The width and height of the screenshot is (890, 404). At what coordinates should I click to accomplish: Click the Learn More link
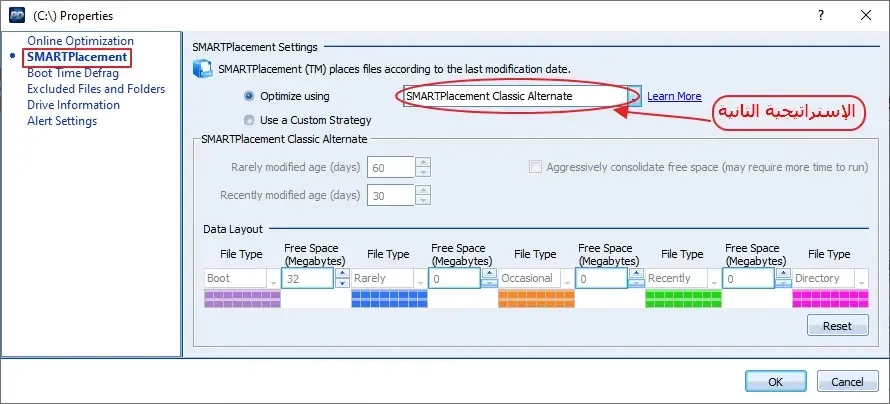coord(674,96)
